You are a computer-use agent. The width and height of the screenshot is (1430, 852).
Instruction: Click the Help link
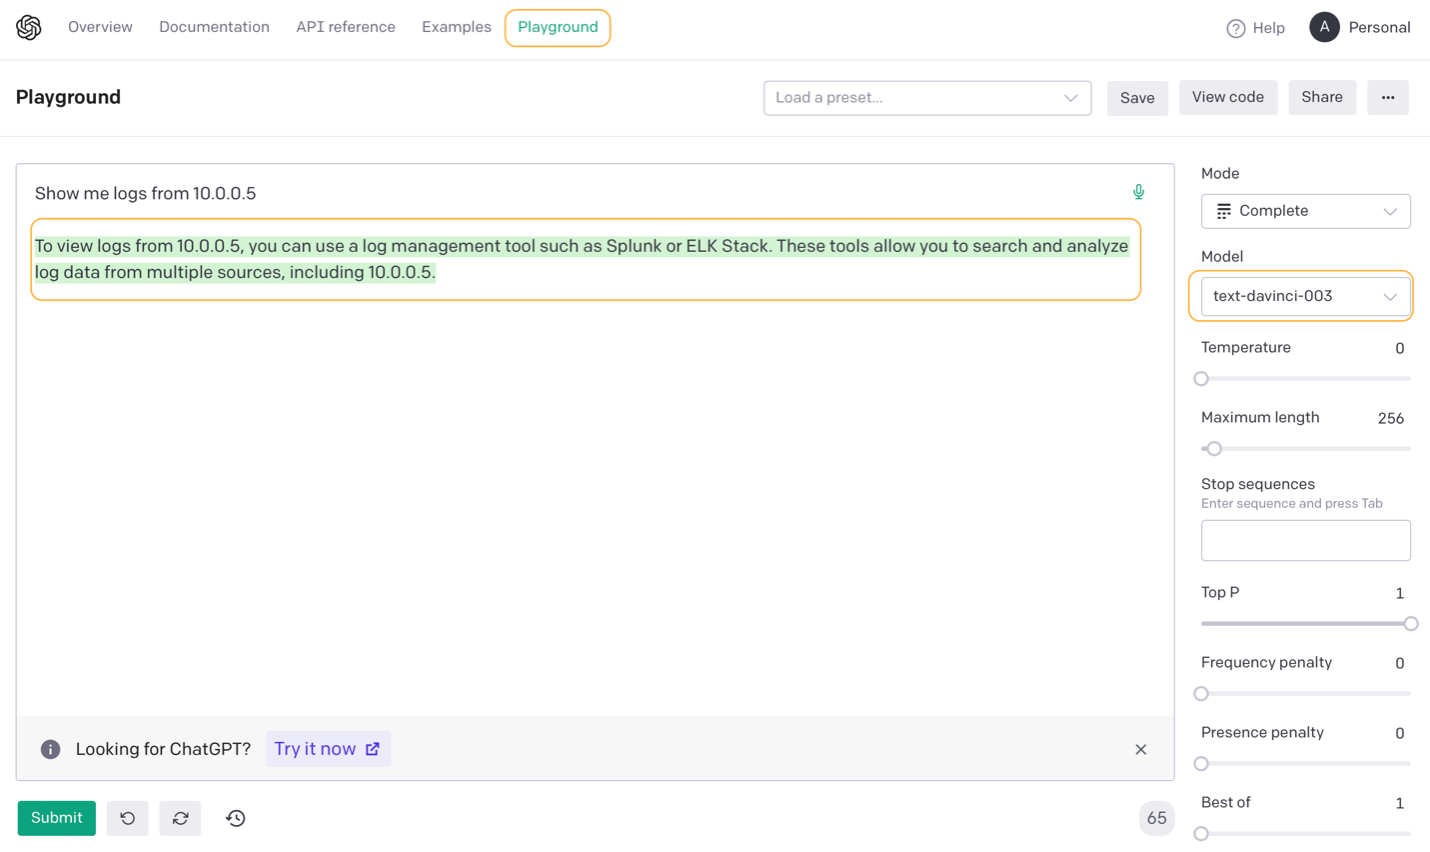pos(1269,29)
